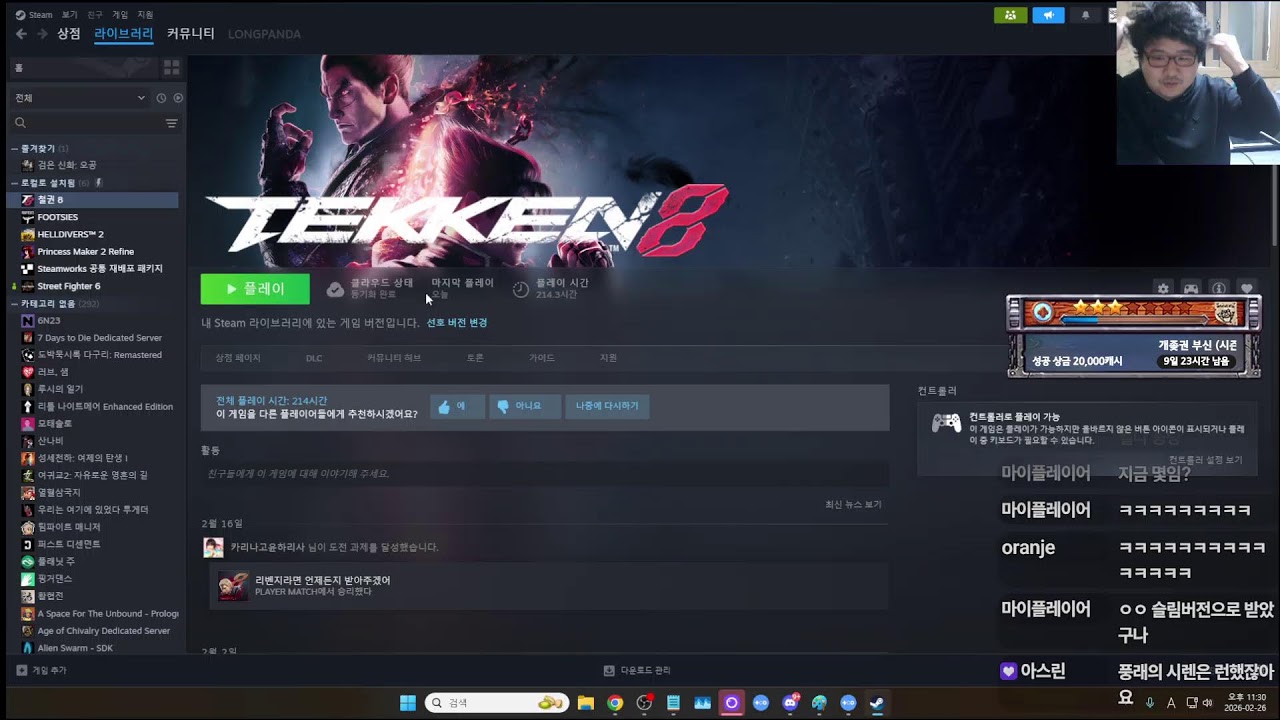The image size is (1280, 720).
Task: Click the 최신 뉴스 보기 link
Action: pyautogui.click(x=853, y=505)
